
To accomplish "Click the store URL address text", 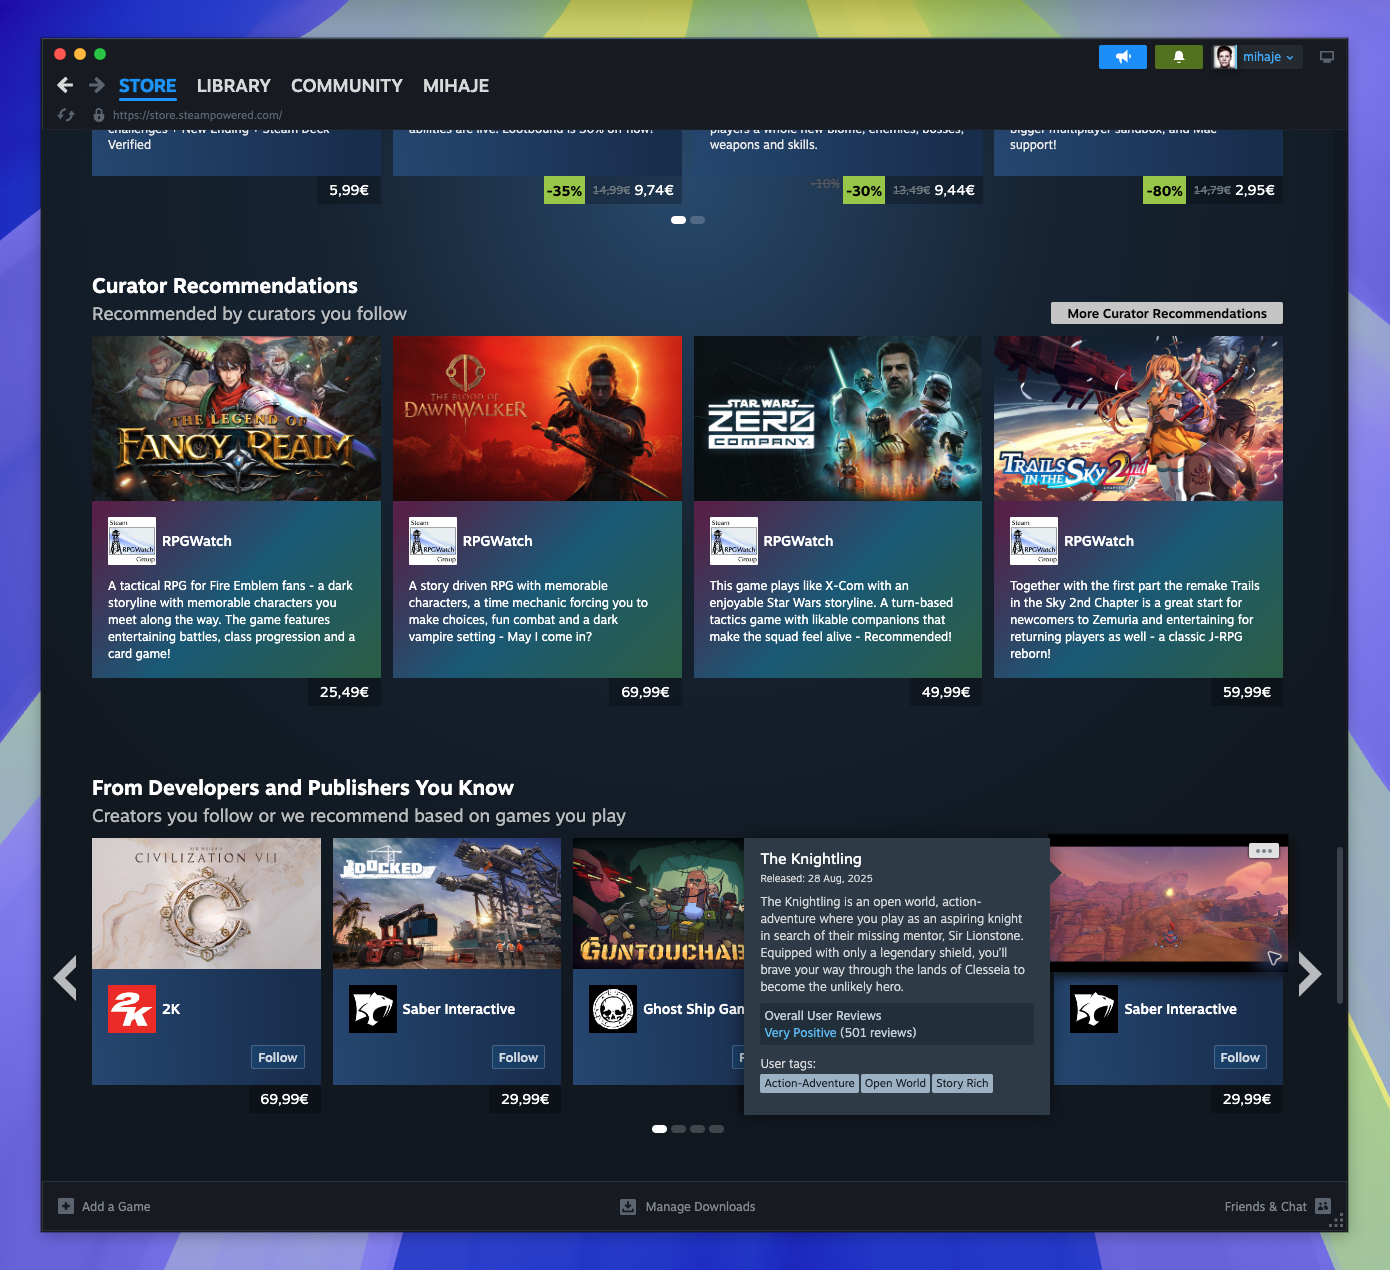I will click(197, 115).
